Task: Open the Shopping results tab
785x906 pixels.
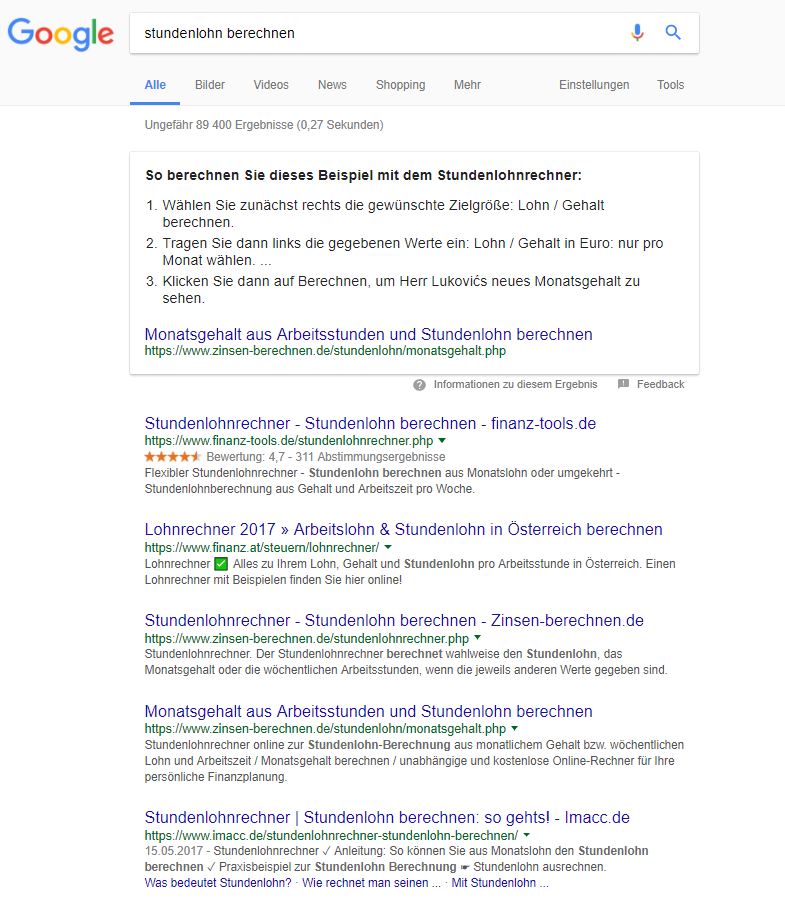Action: (x=400, y=85)
